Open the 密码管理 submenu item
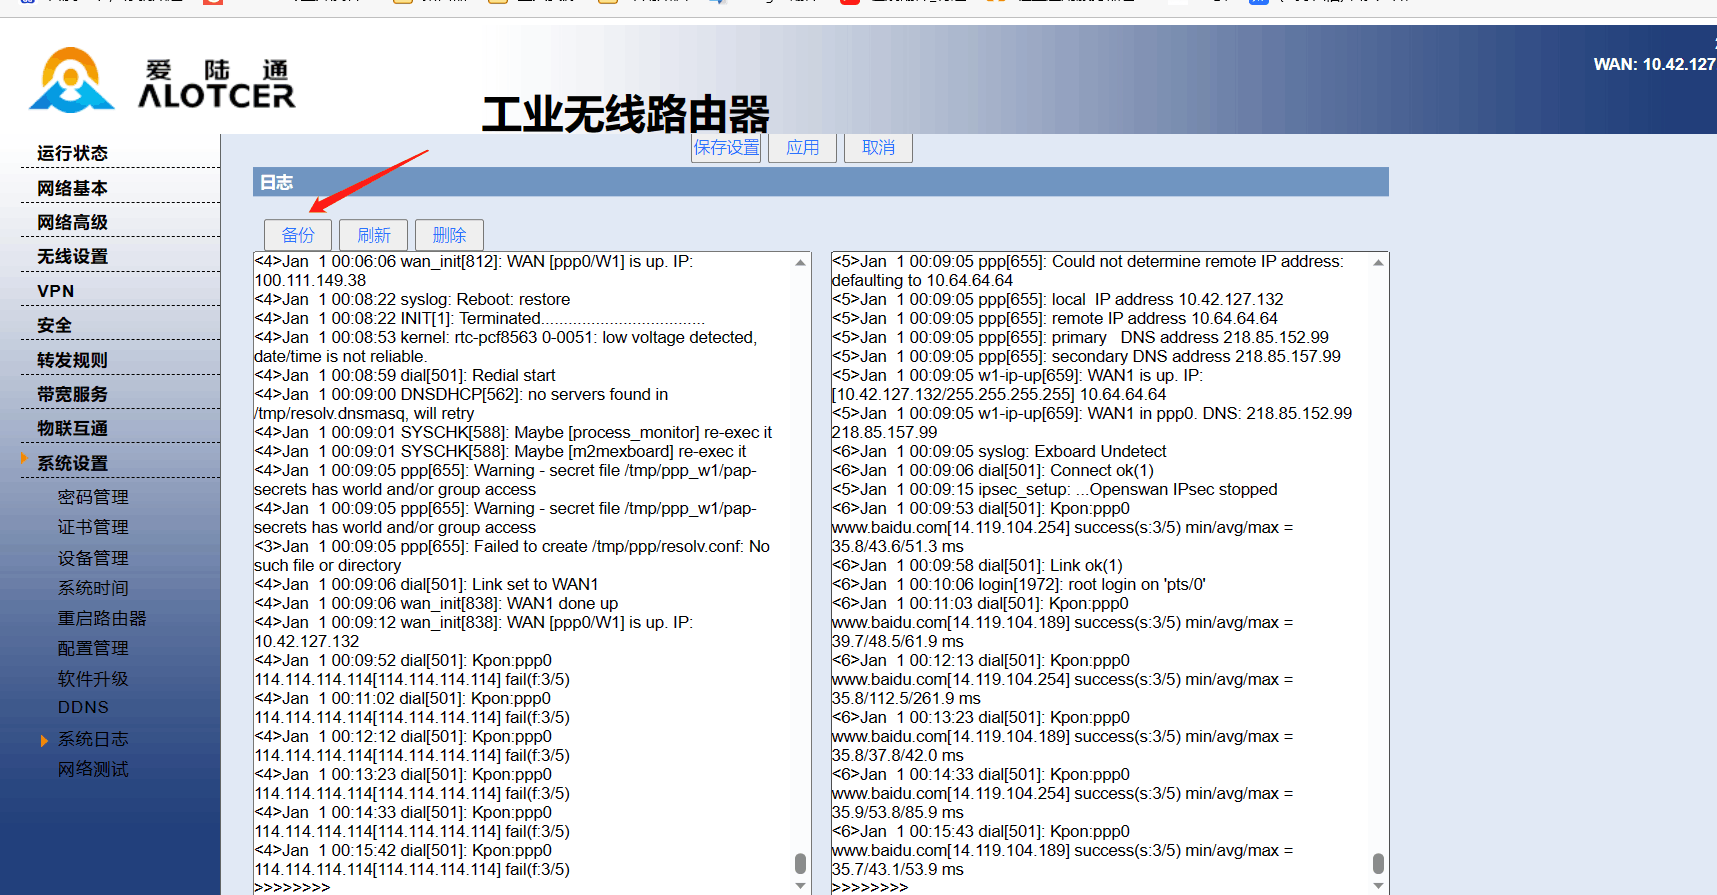This screenshot has height=895, width=1717. coord(93,497)
